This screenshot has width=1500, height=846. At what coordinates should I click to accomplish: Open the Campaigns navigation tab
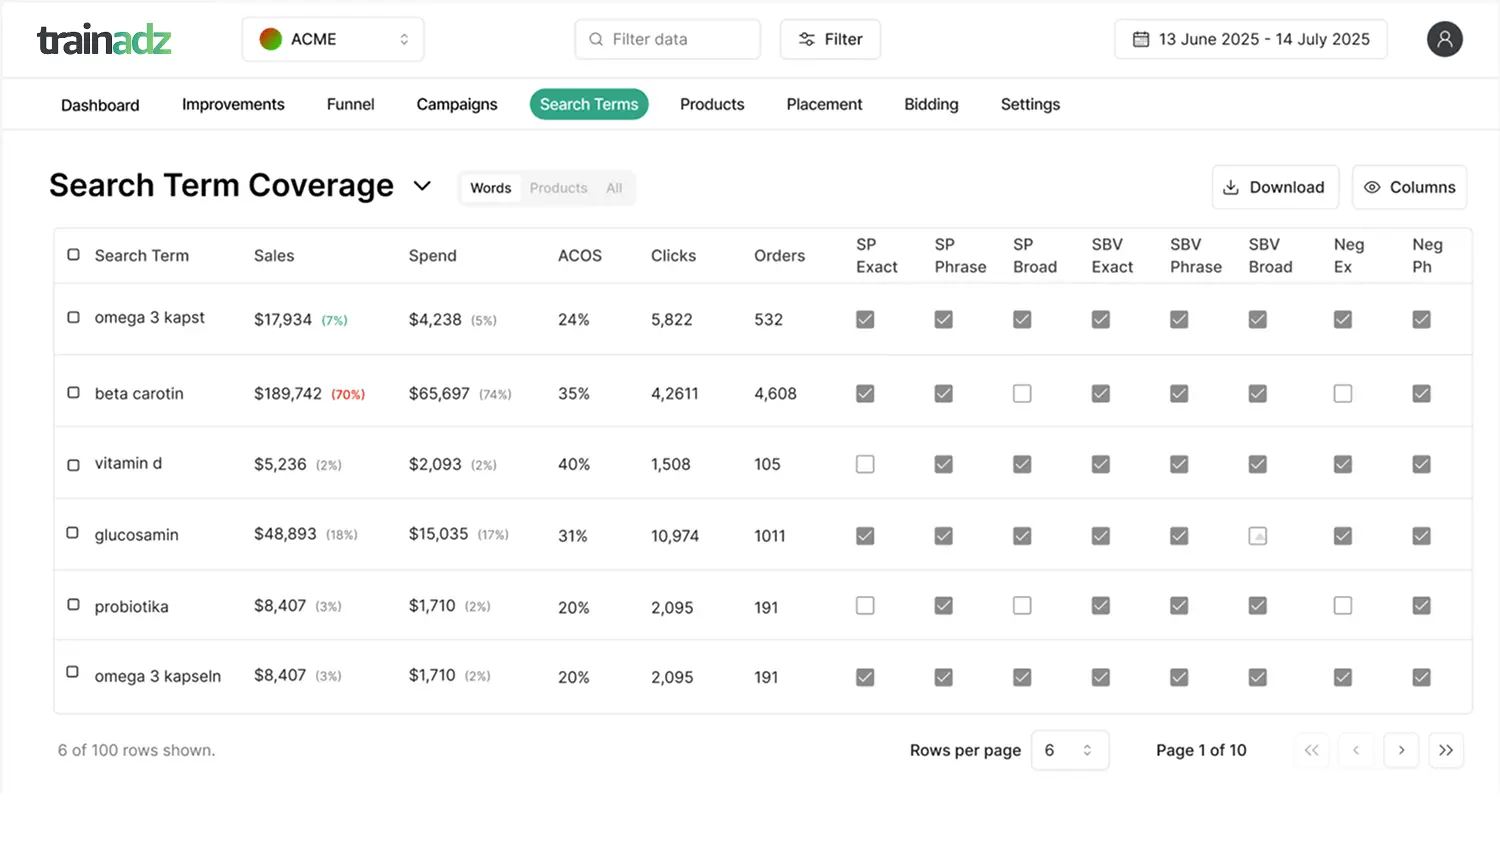click(x=457, y=104)
